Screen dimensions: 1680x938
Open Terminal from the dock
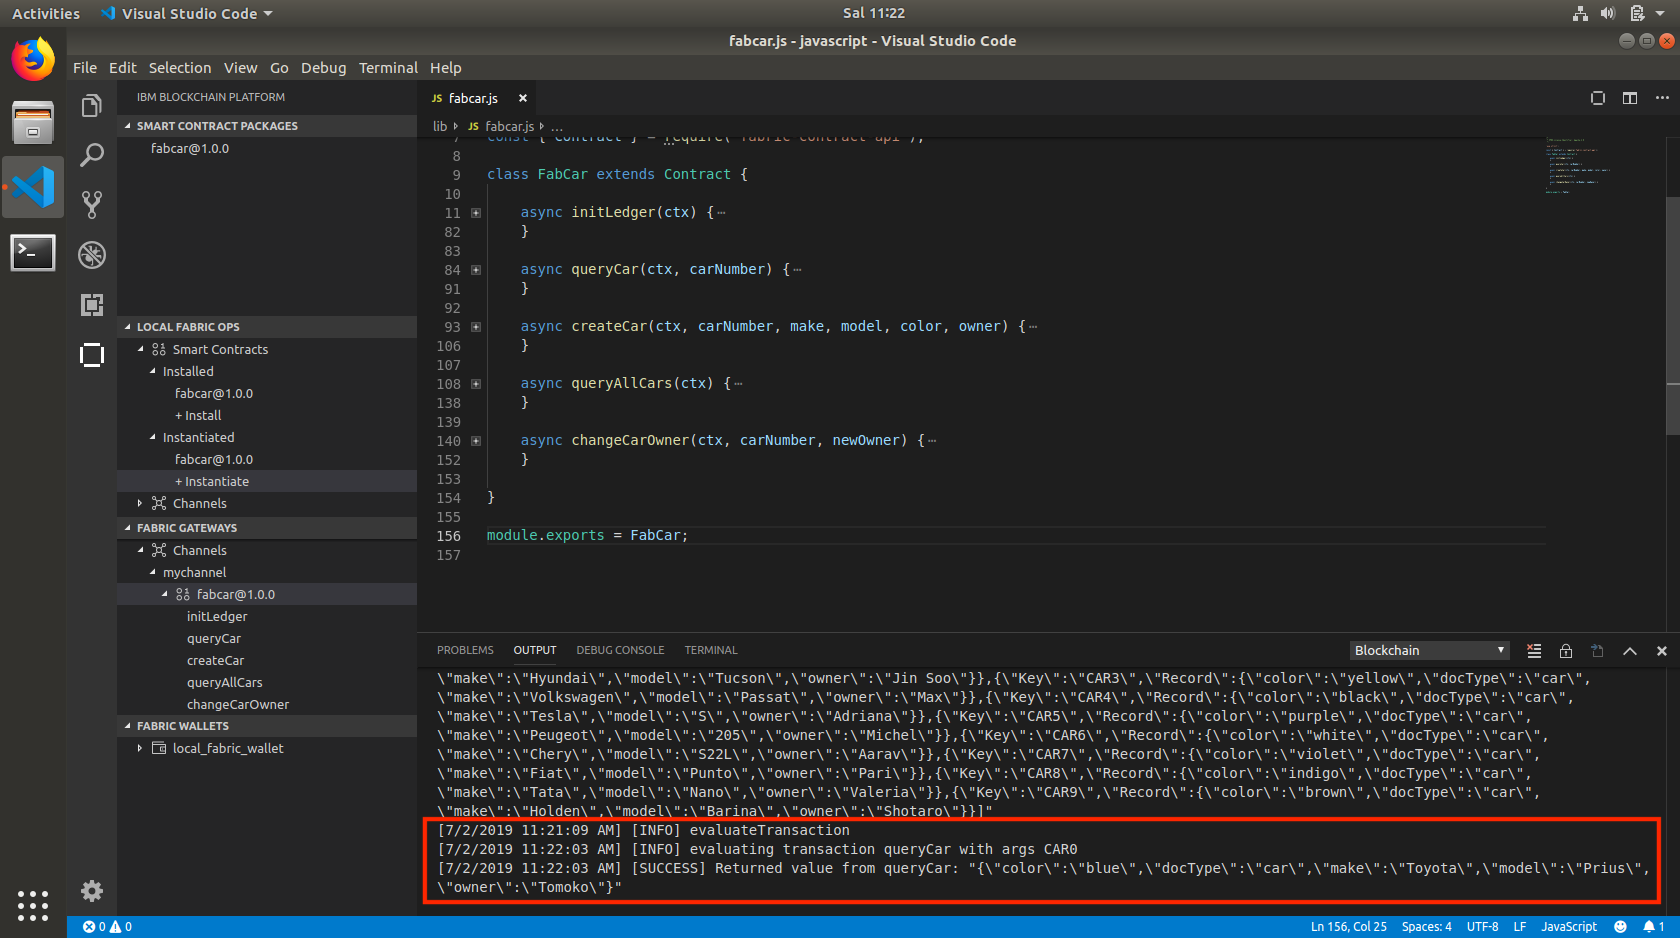(33, 252)
